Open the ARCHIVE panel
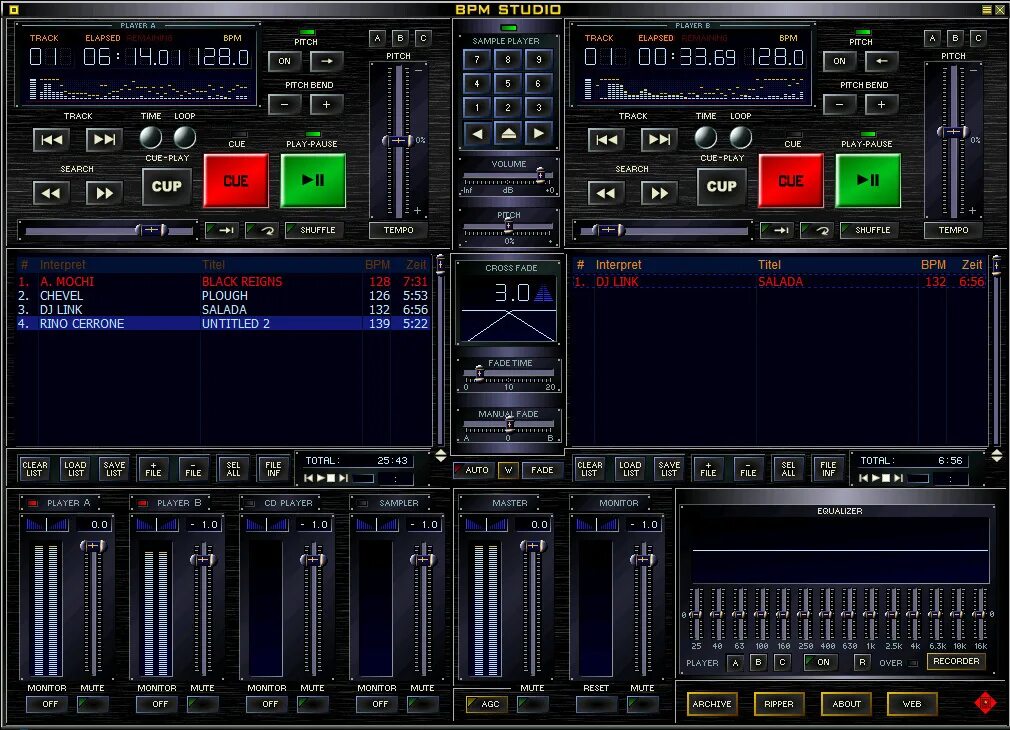Image resolution: width=1010 pixels, height=730 pixels. point(712,704)
